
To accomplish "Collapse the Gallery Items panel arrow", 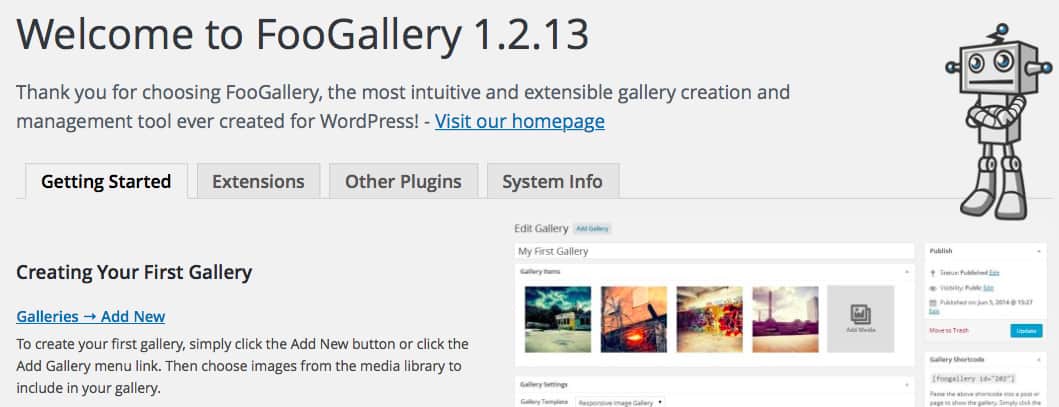I will pos(906,271).
